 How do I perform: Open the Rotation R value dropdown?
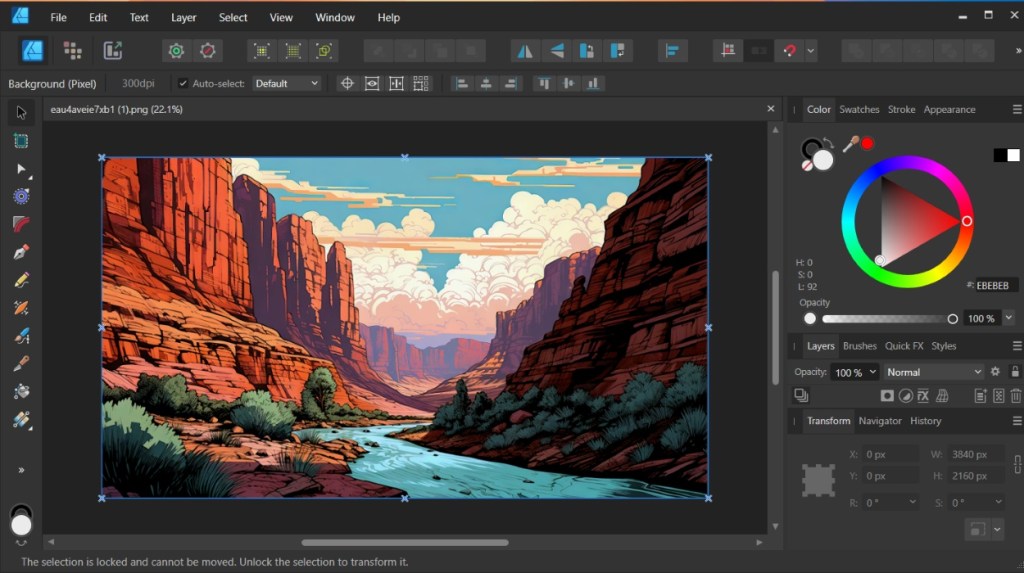[x=912, y=502]
